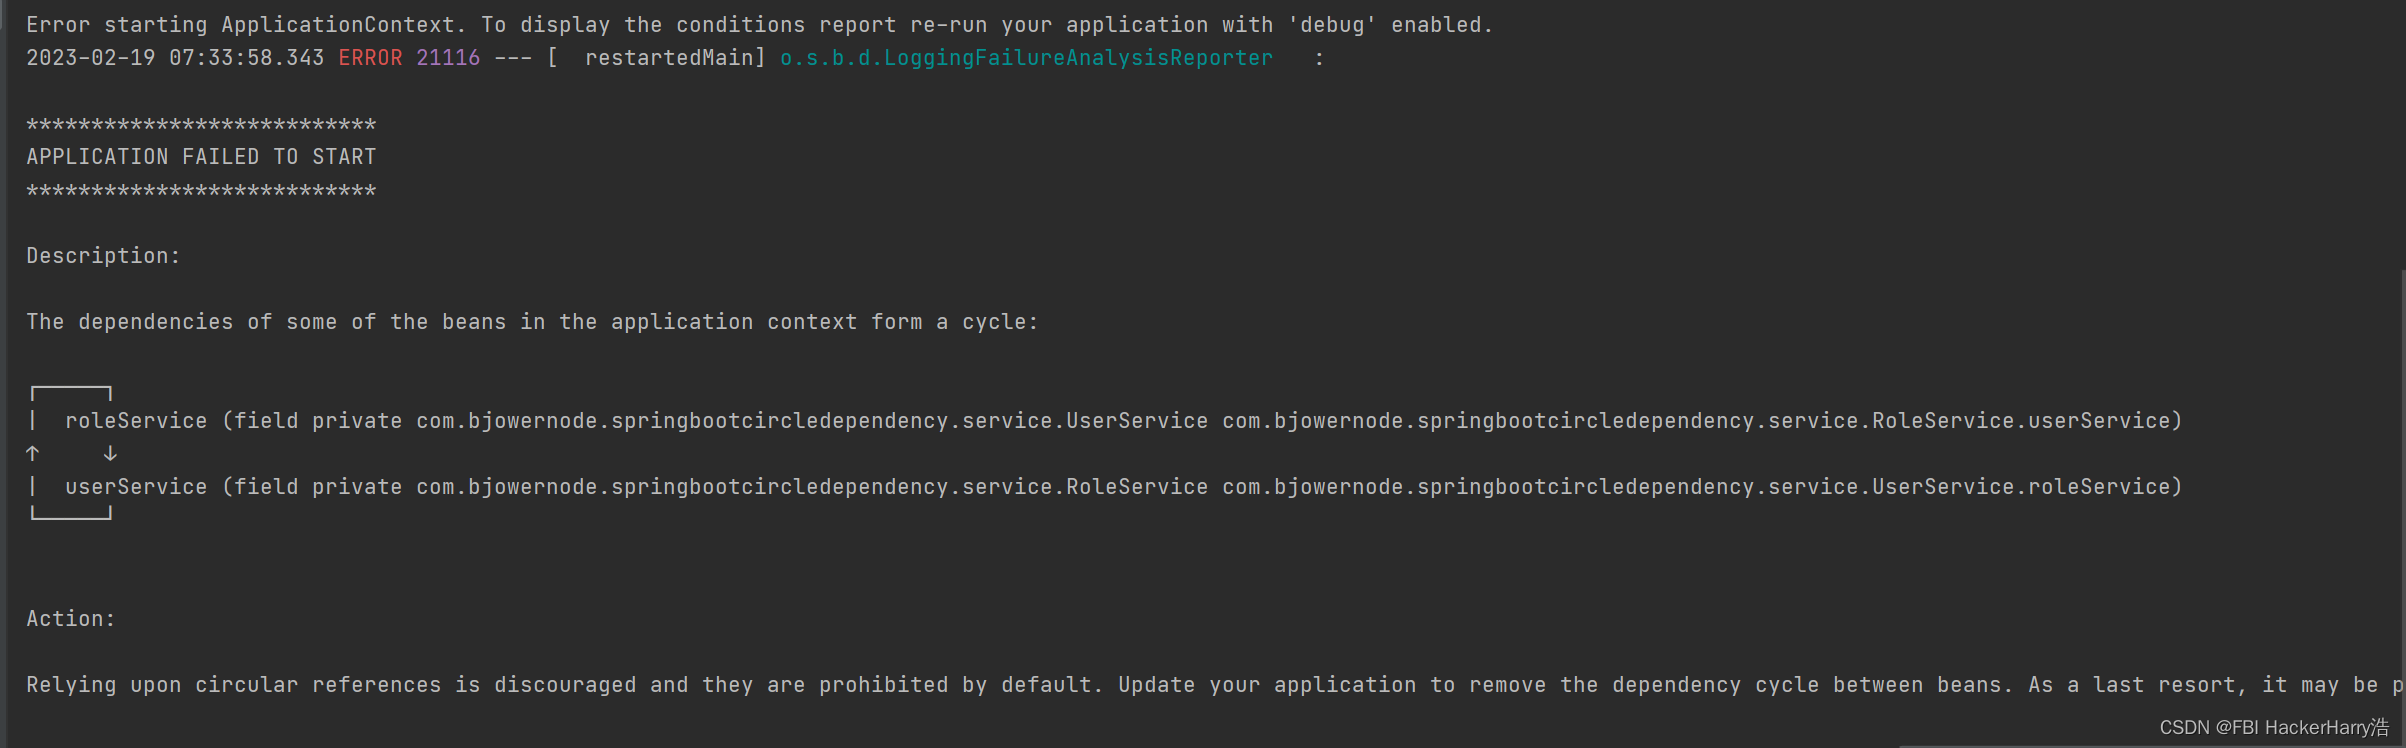Viewport: 2406px width, 748px height.
Task: Click the o.s.b.d.LoggingFailureAnalysisReporter logger name
Action: pyautogui.click(x=1026, y=58)
